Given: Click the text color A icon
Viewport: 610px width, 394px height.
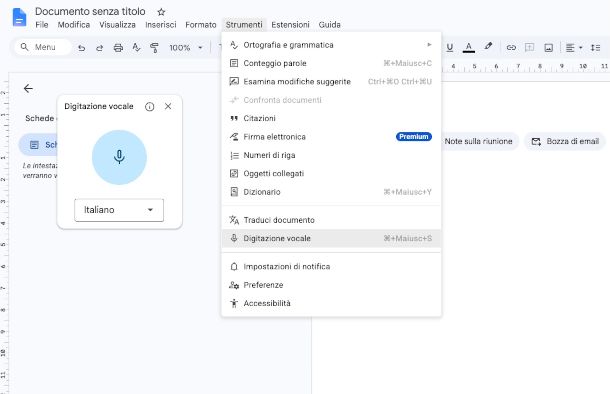Looking at the screenshot, I should tap(469, 47).
